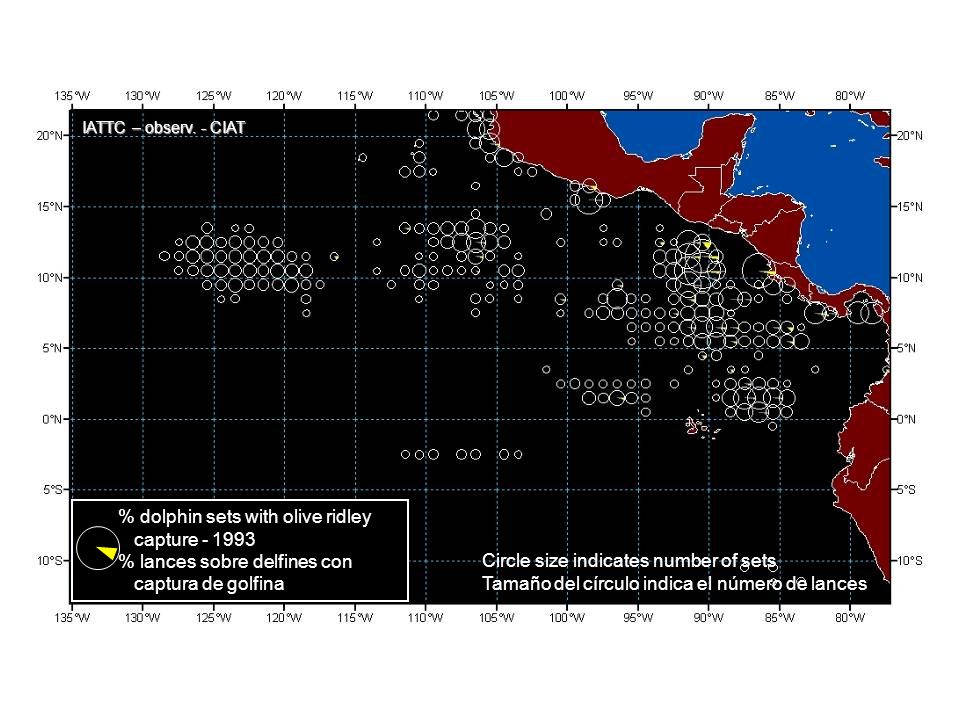Viewport: 960px width, 720px height.
Task: Click the 90°W label on the top axis
Action: click(708, 96)
